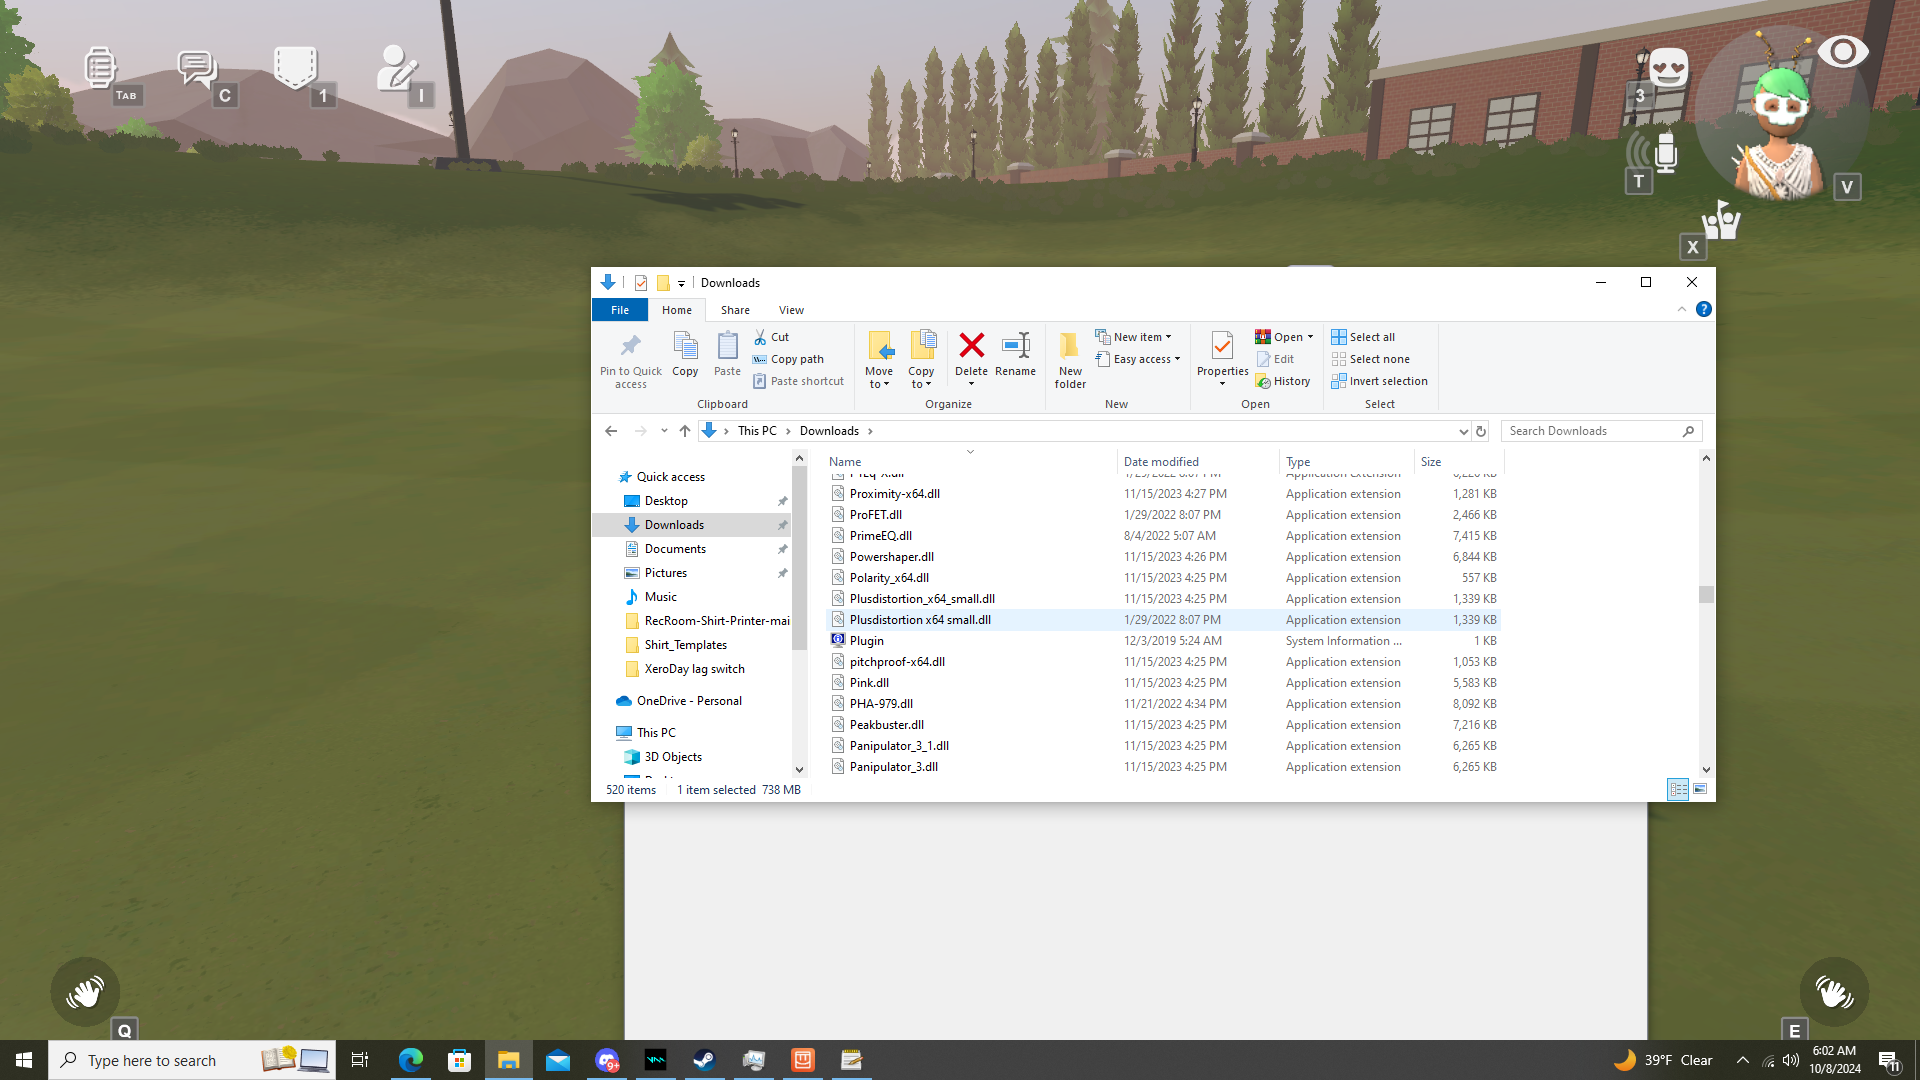Open Steam from the taskbar

pyautogui.click(x=704, y=1060)
